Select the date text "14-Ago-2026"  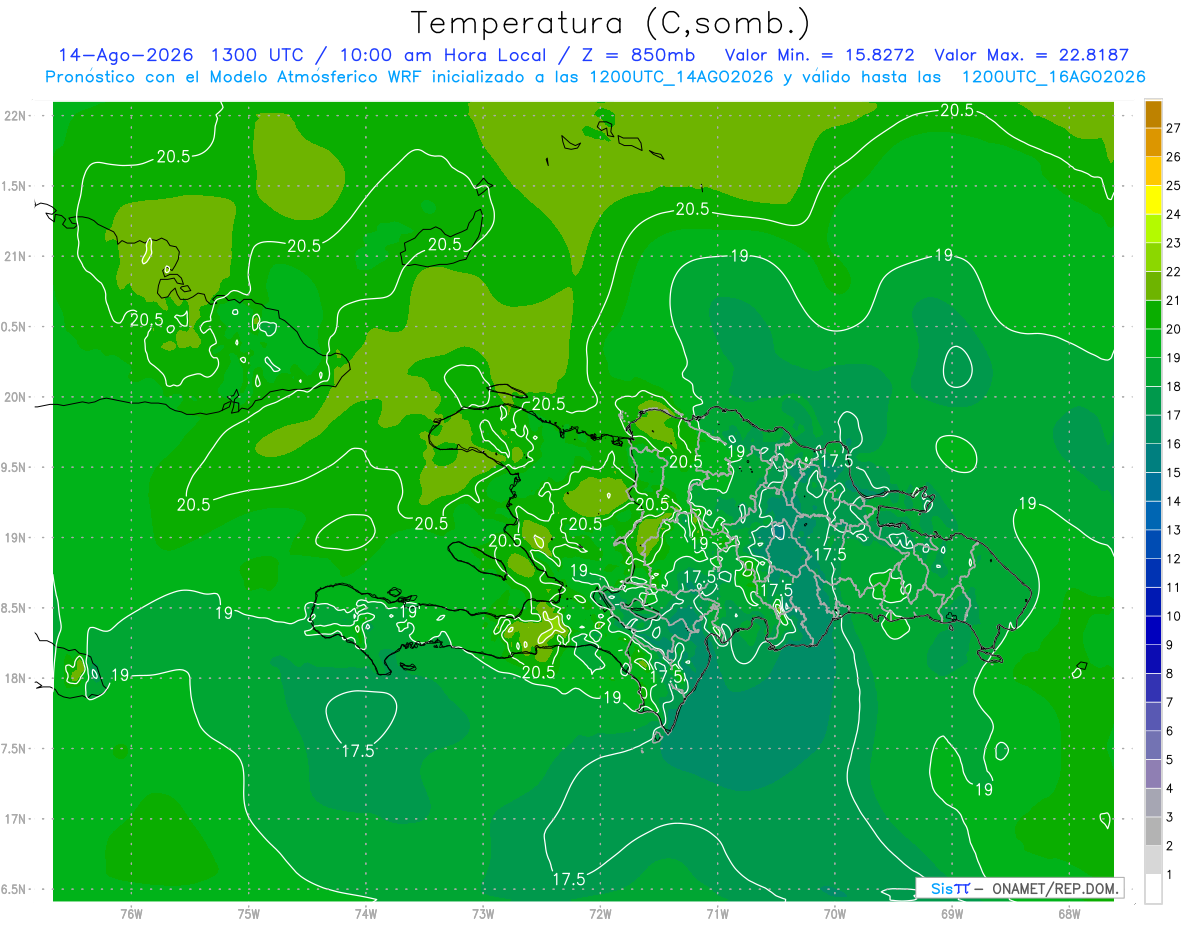126,55
